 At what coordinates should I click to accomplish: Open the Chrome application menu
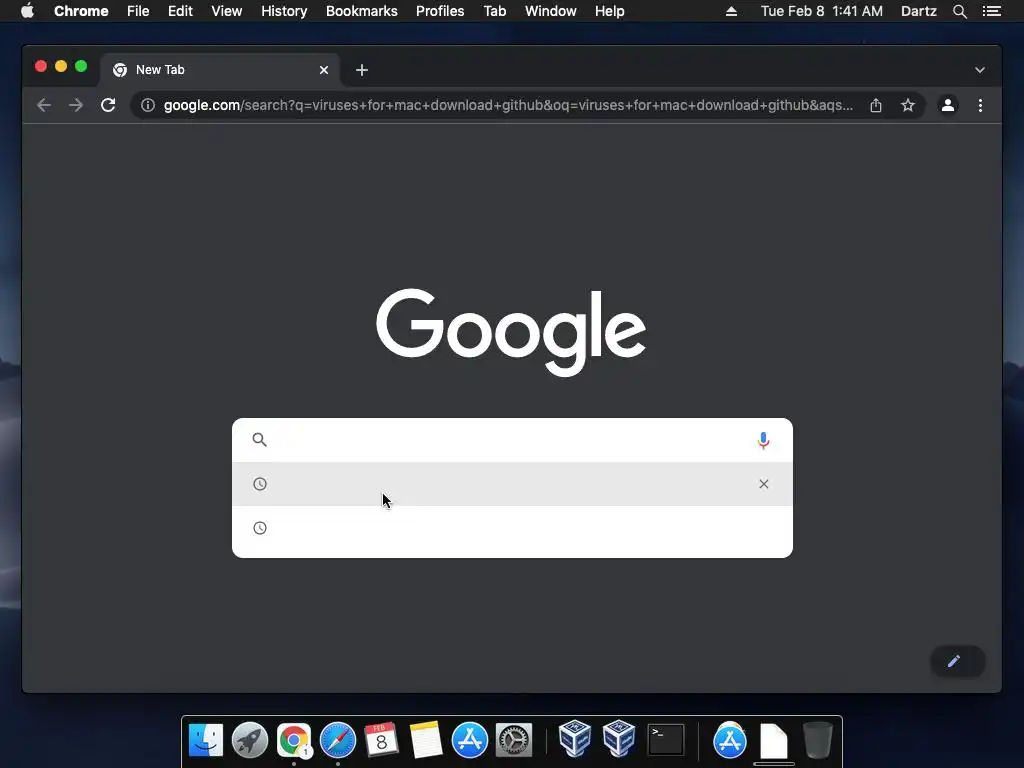coord(81,11)
